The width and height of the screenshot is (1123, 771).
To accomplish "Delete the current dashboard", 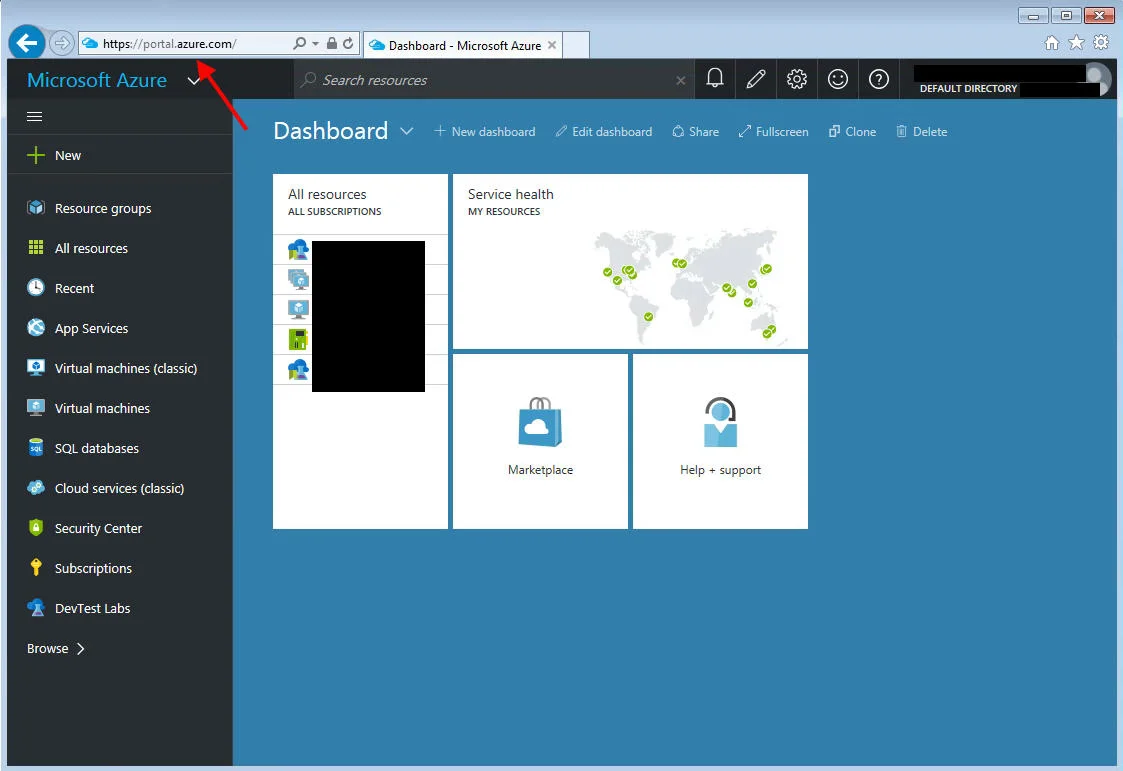I will pyautogui.click(x=922, y=132).
